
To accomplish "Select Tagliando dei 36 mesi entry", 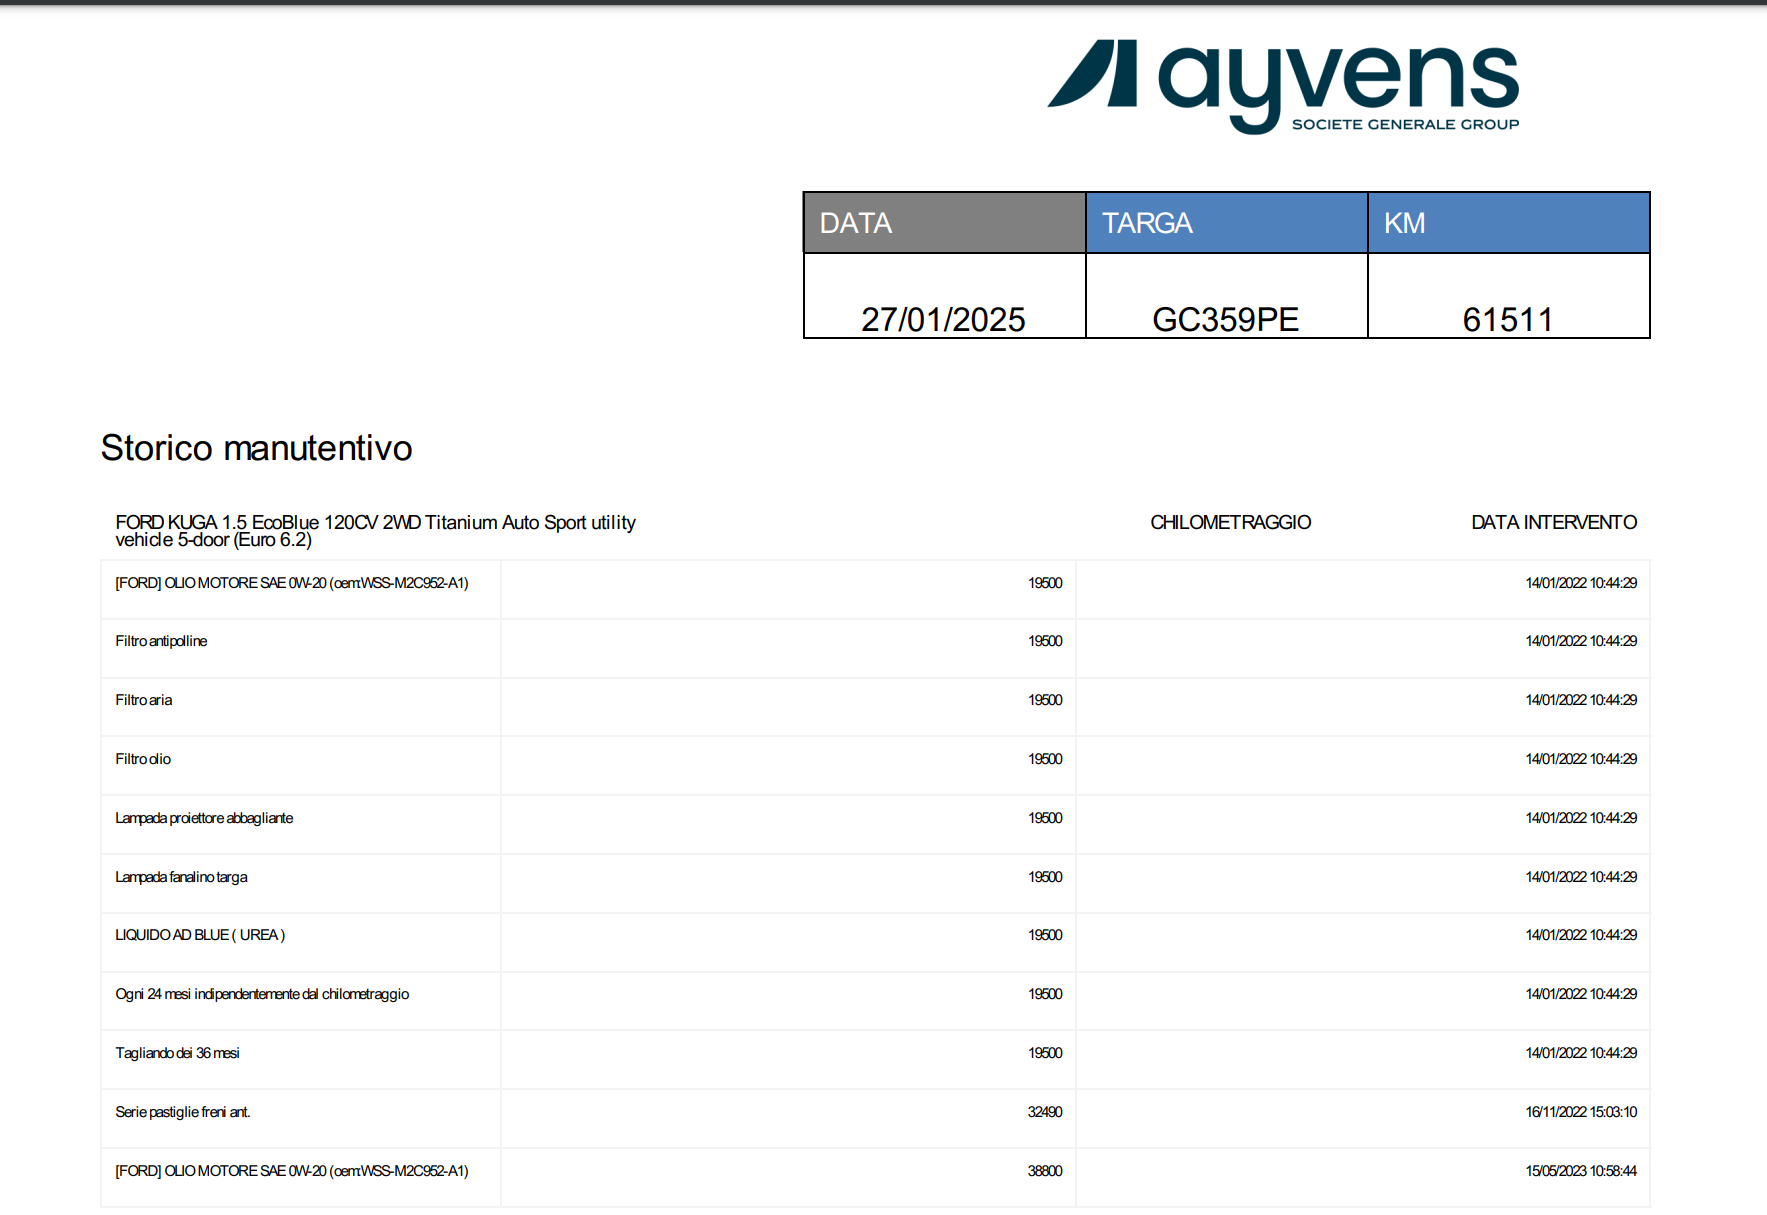I will [x=177, y=1053].
